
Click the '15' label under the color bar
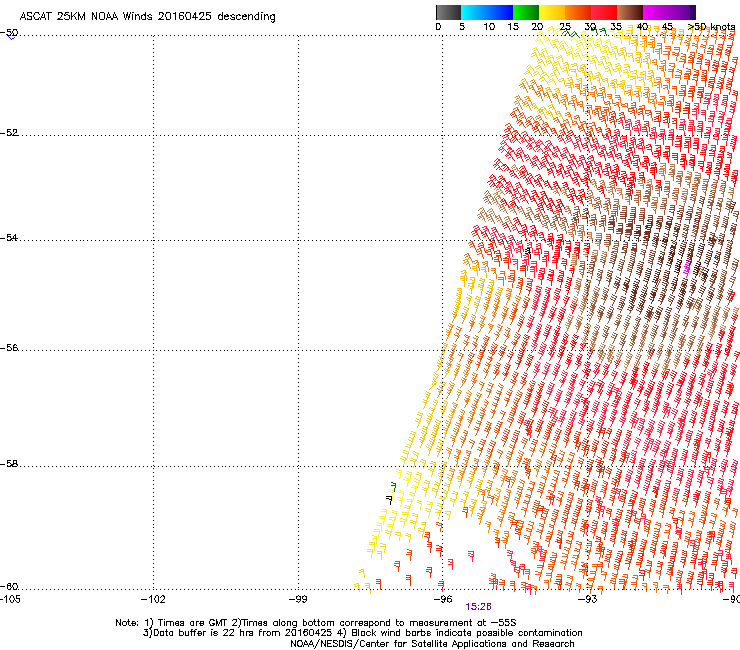tap(513, 27)
